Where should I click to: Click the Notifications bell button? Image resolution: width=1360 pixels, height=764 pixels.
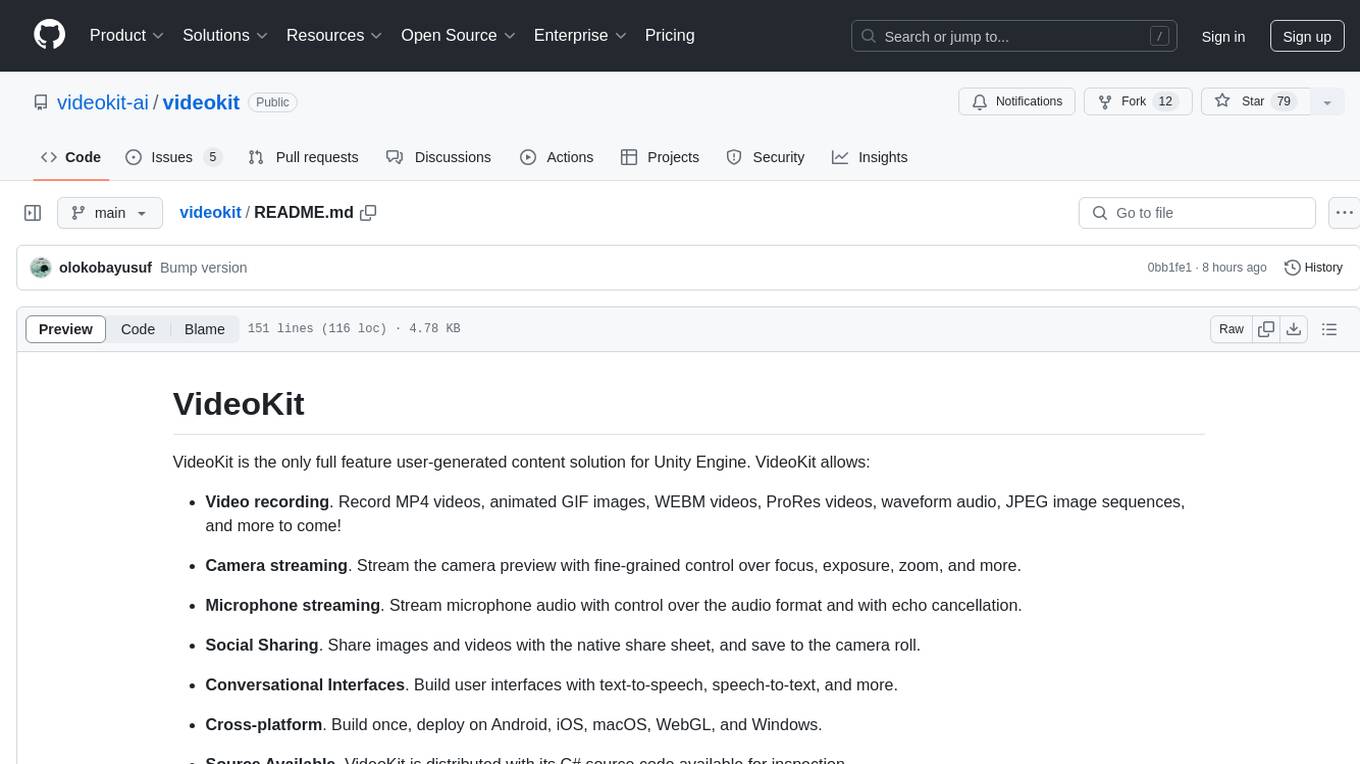1017,102
